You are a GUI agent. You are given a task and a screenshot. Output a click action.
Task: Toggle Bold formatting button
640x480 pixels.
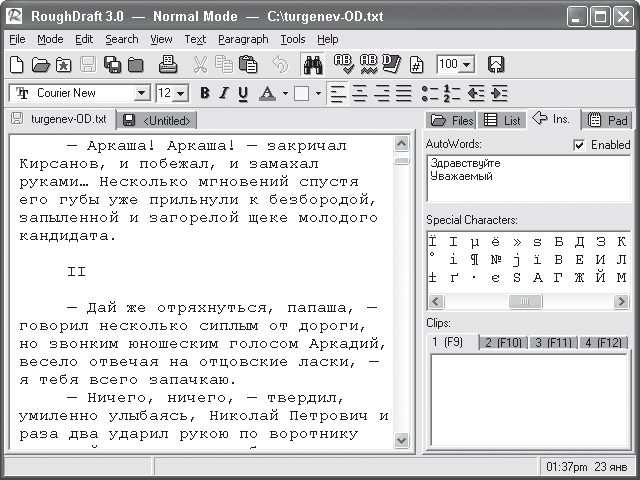[205, 93]
